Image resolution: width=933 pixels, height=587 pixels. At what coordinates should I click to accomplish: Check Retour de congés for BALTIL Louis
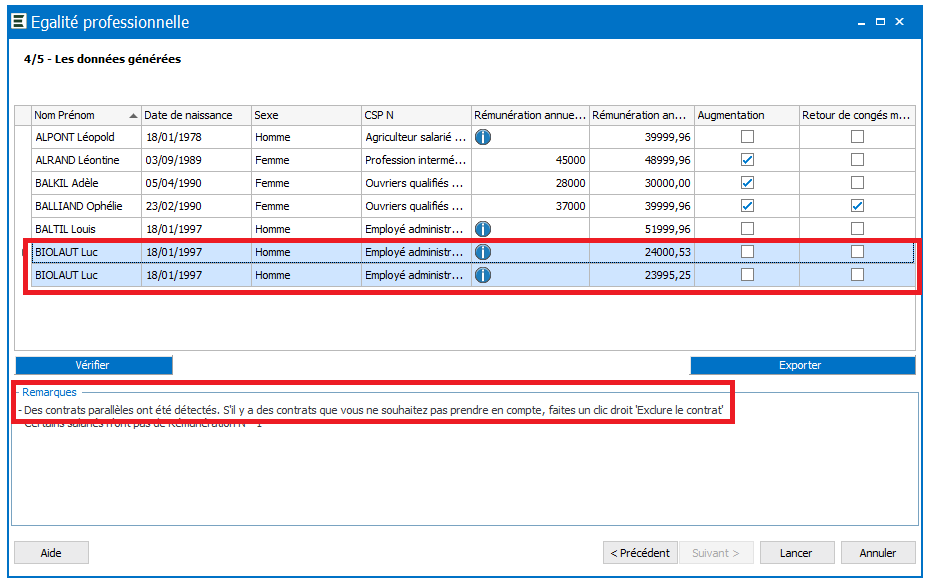click(x=857, y=228)
